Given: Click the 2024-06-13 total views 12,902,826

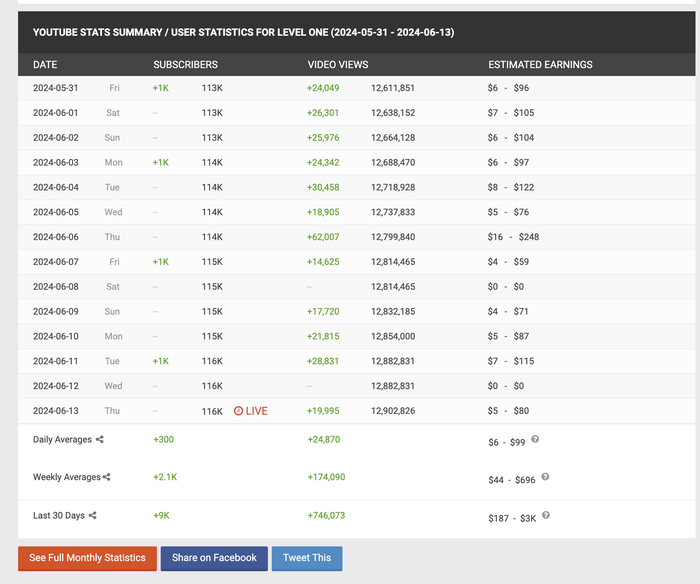Looking at the screenshot, I should click(393, 411).
